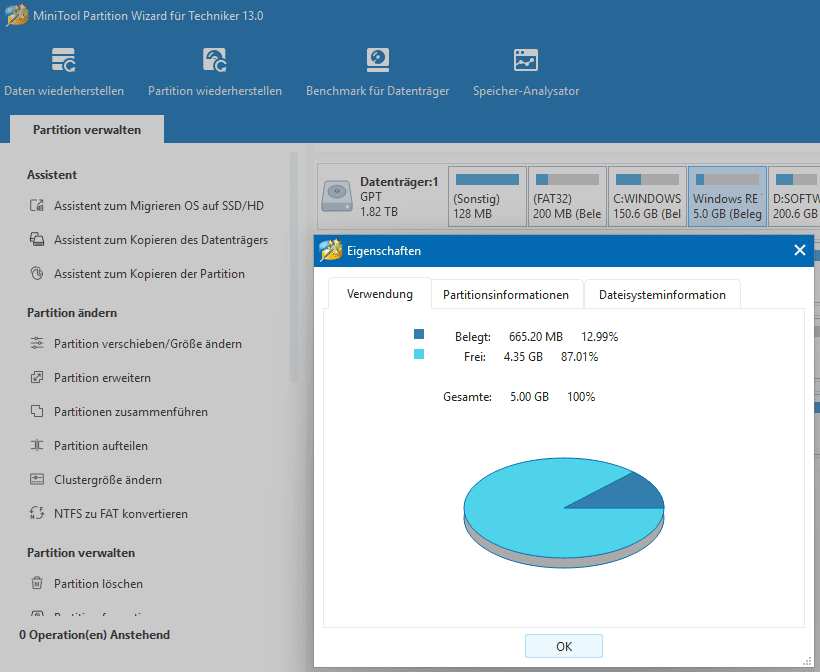Click the dark blue Belegt color swatch
The height and width of the screenshot is (672, 820).
tap(419, 334)
